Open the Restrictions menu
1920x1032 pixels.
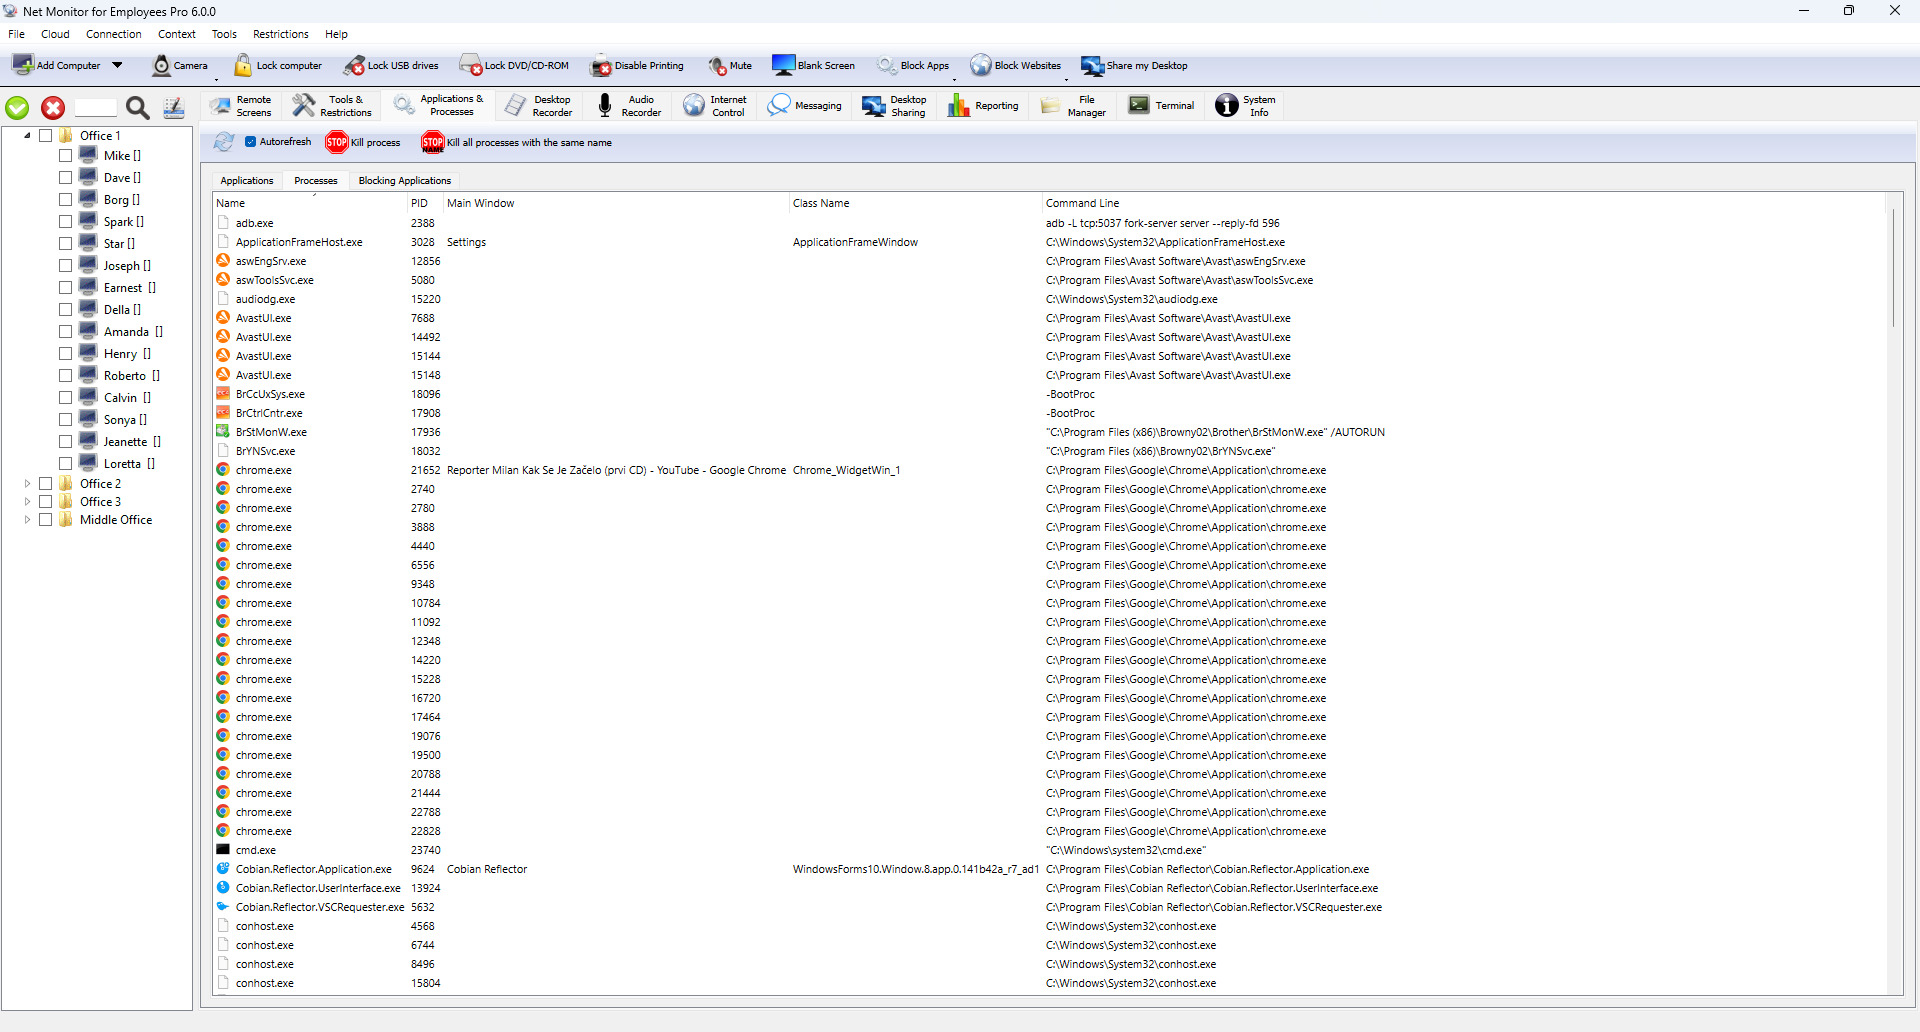[280, 34]
